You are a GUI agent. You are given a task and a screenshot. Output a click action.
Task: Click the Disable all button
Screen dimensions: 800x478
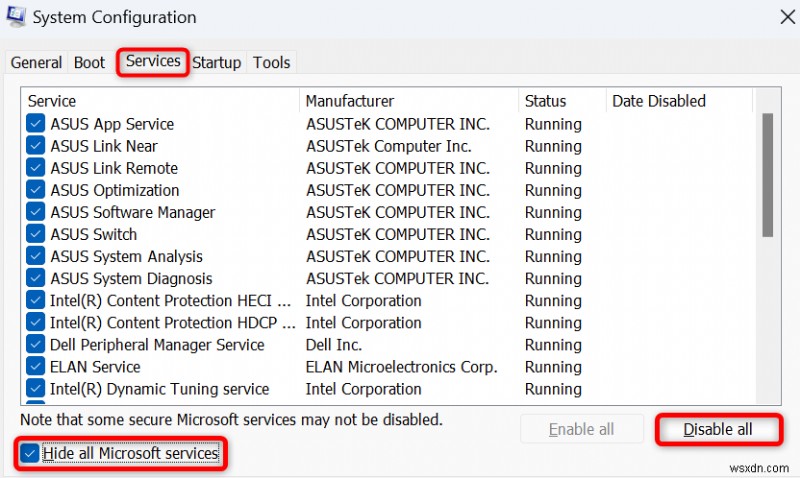pyautogui.click(x=718, y=430)
